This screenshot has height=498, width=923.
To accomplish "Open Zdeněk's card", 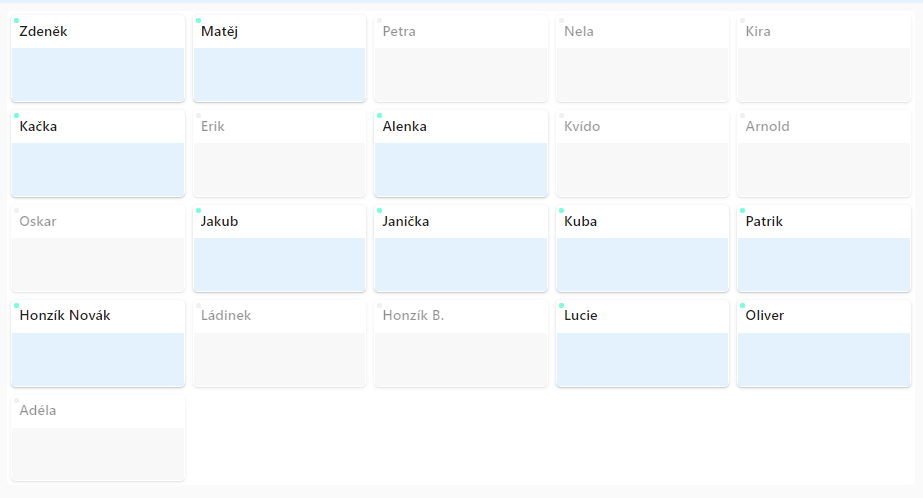I will click(x=98, y=59).
